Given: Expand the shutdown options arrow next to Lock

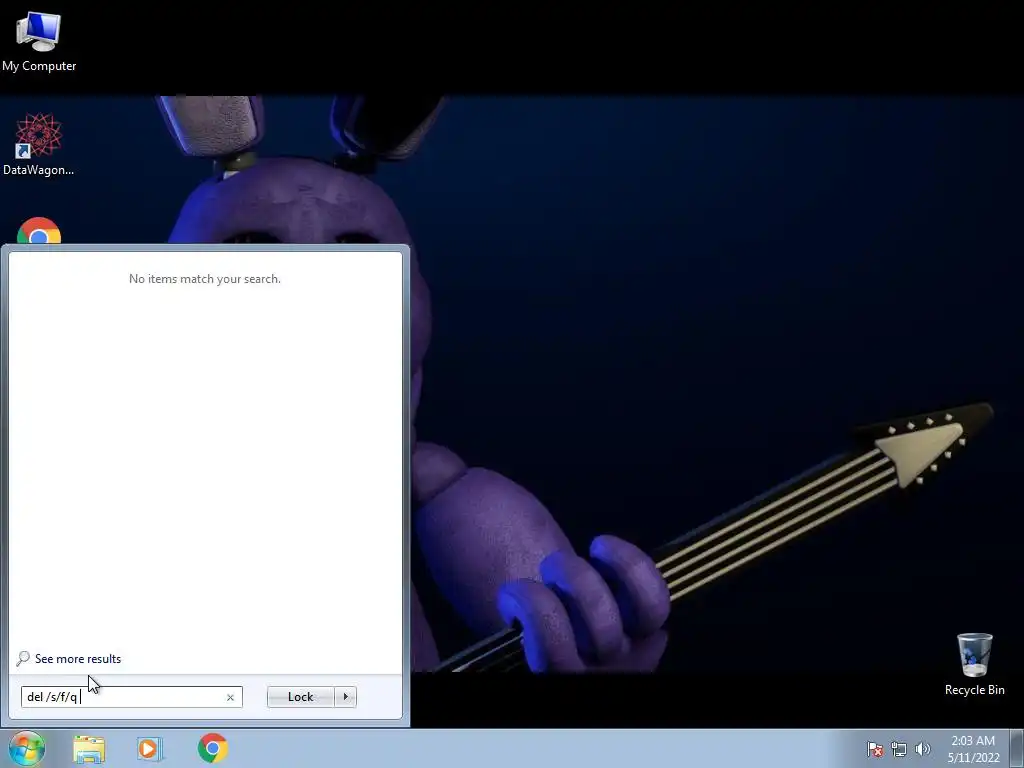Looking at the screenshot, I should click(x=345, y=697).
